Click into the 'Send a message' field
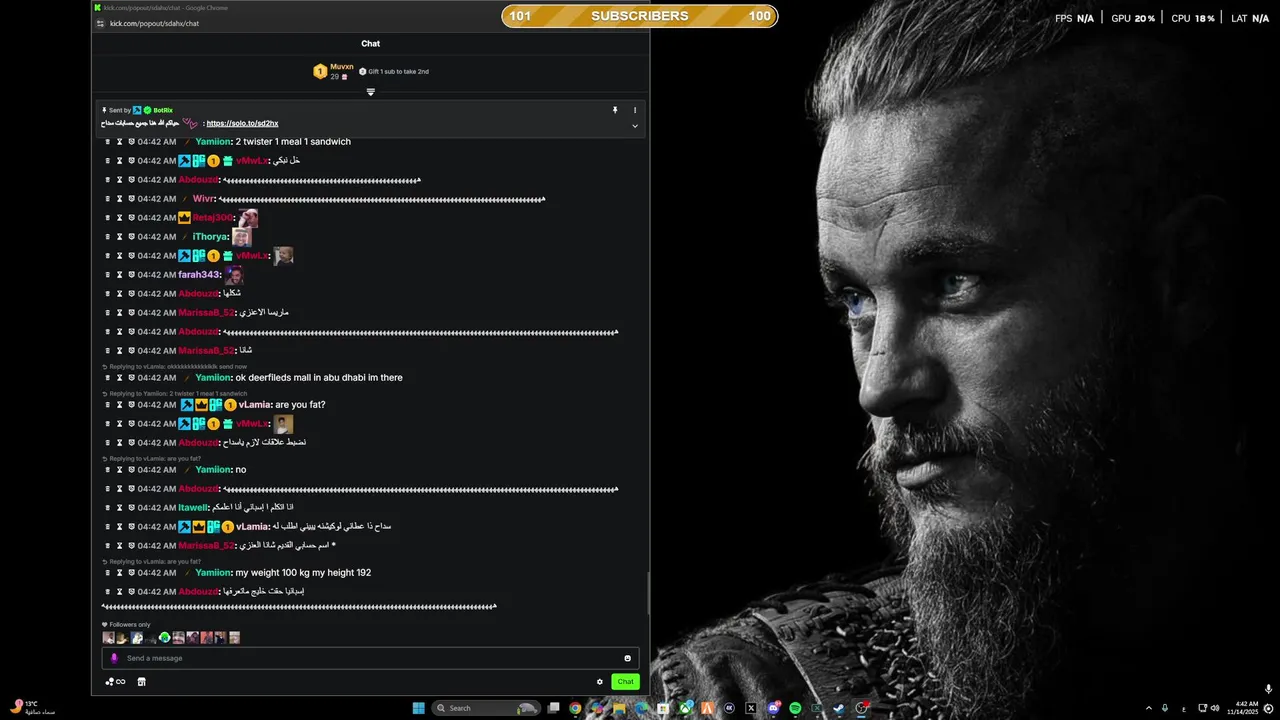 coord(370,658)
